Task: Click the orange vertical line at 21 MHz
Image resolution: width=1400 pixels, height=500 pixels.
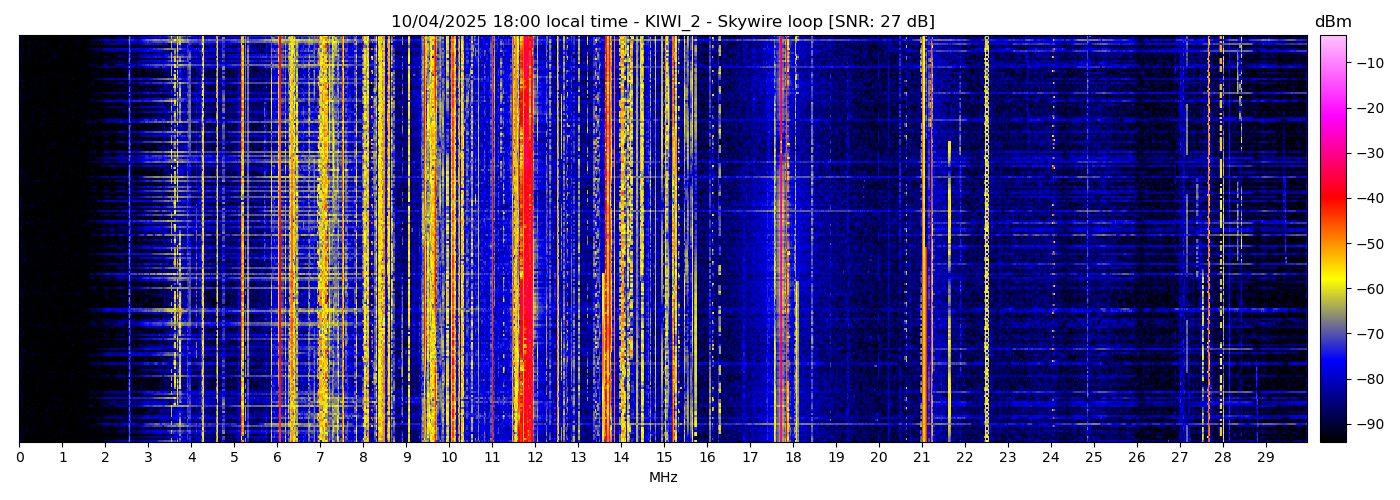Action: [922, 240]
